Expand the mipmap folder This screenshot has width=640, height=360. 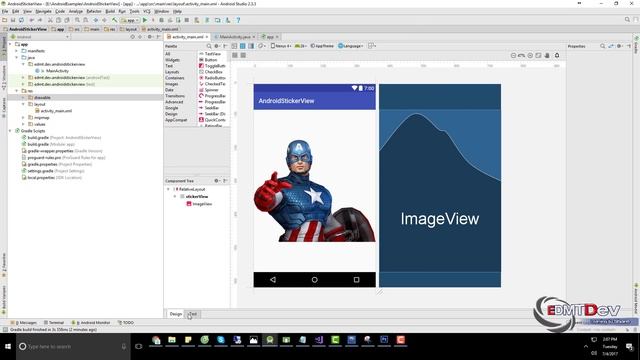tap(23, 118)
